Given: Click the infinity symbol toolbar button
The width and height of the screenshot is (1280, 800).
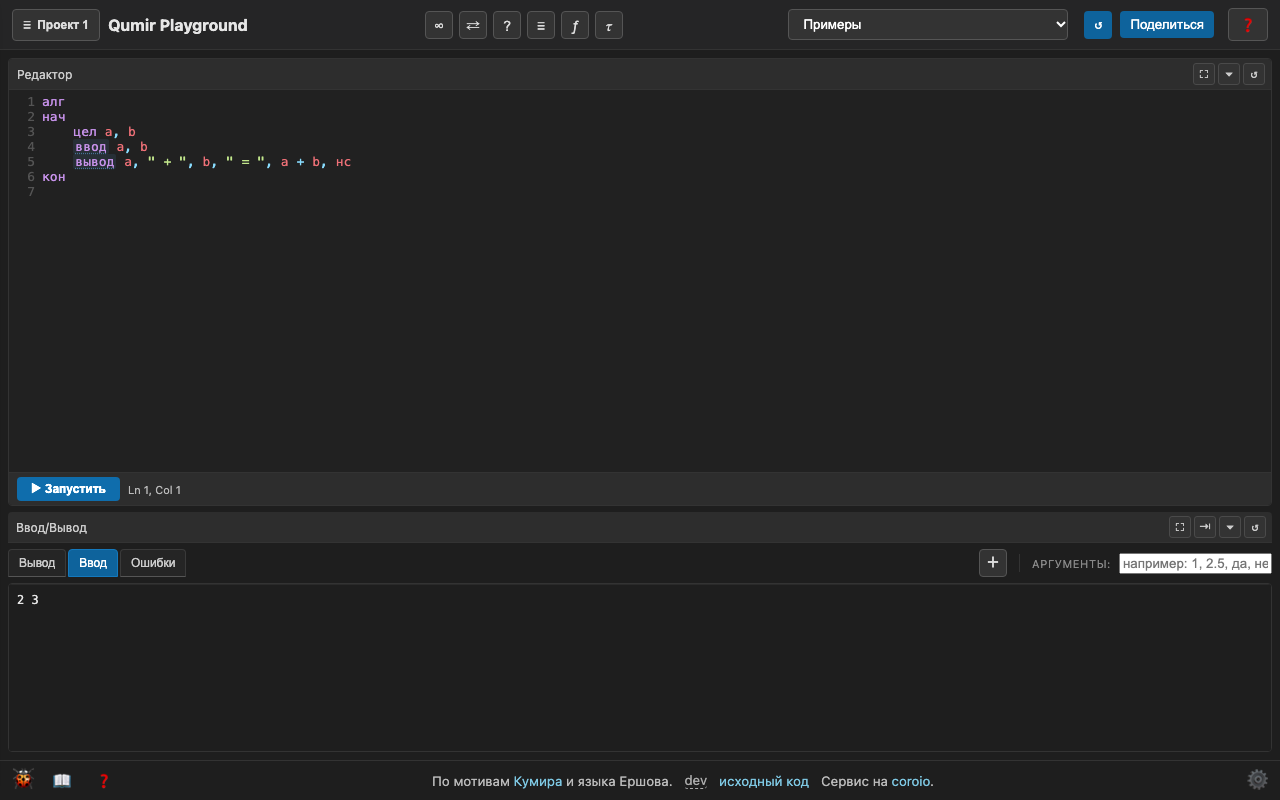Looking at the screenshot, I should click(x=439, y=25).
